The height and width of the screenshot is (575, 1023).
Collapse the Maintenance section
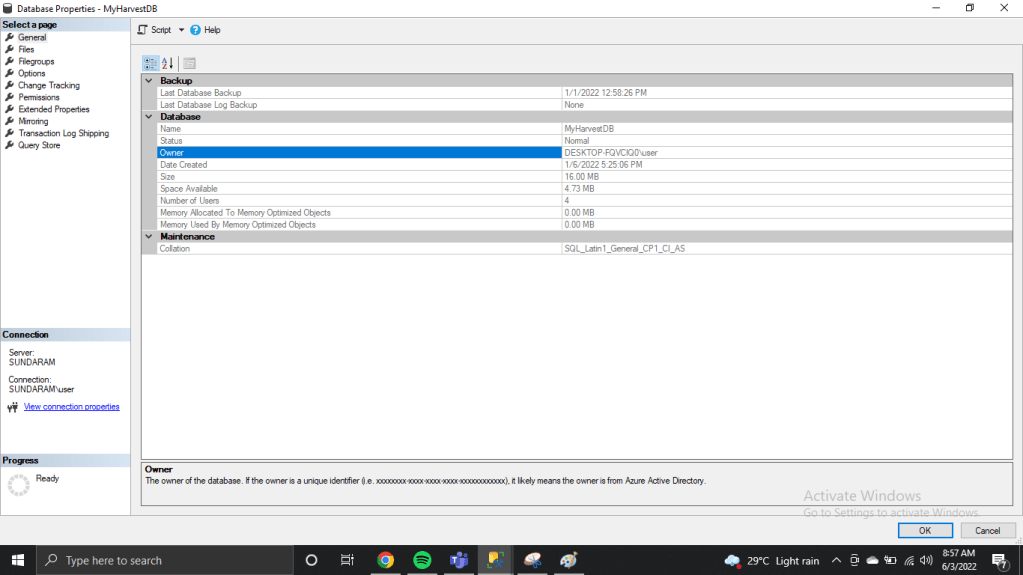[x=149, y=237]
